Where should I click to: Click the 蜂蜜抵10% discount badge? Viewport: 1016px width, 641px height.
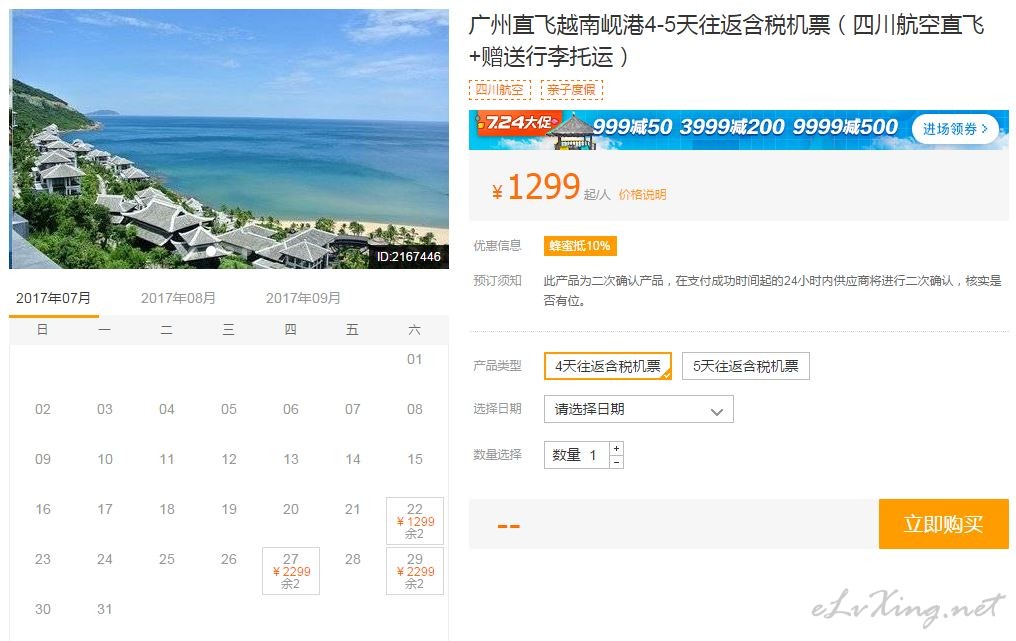tap(580, 246)
